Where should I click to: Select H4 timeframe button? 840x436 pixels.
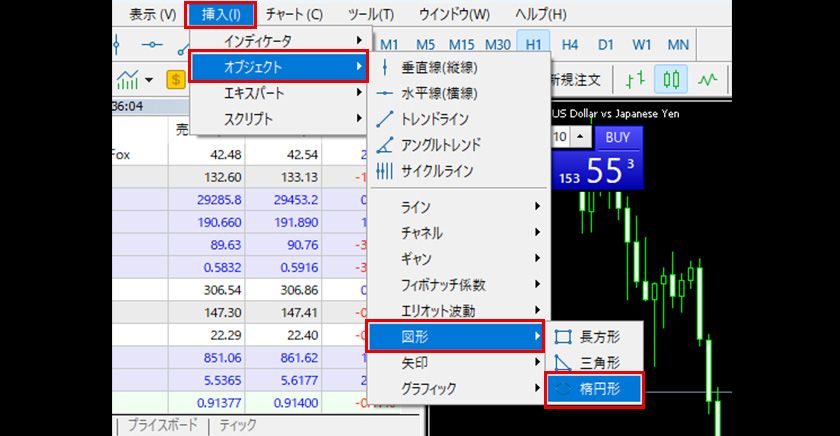pos(570,44)
